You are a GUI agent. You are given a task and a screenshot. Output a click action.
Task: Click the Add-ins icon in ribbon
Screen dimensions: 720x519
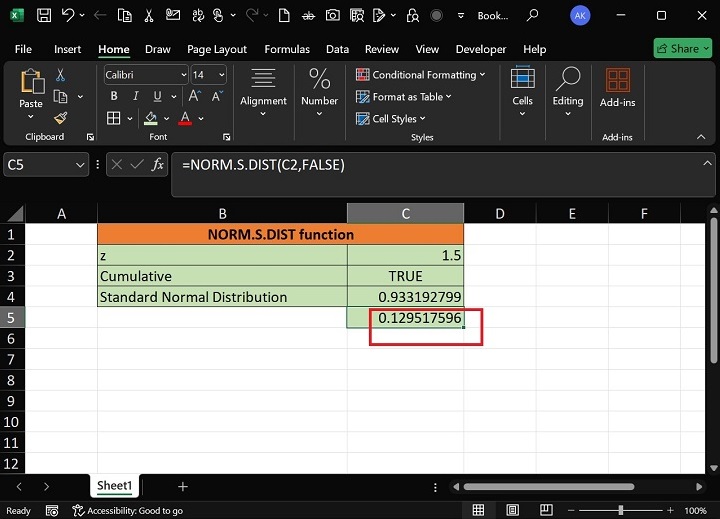tap(617, 82)
